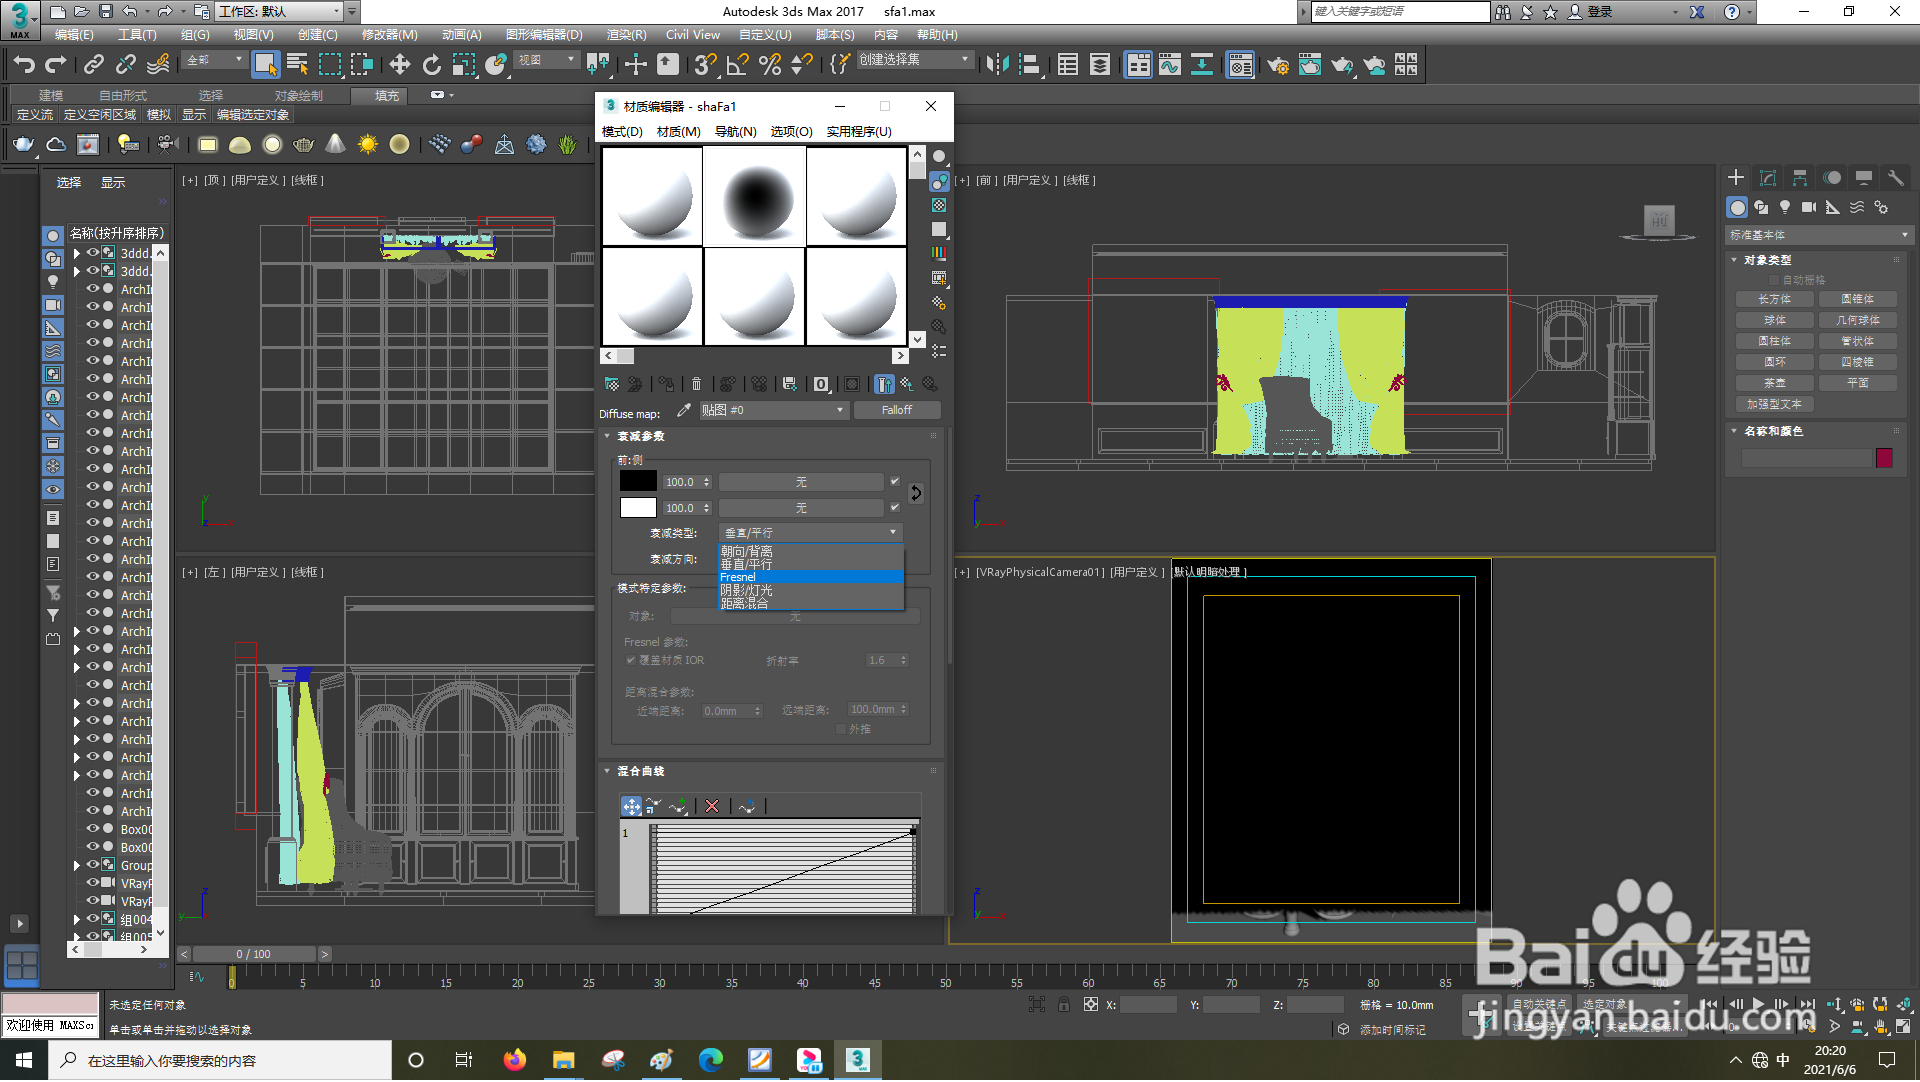Toggle the Angle Snap tool

738,66
